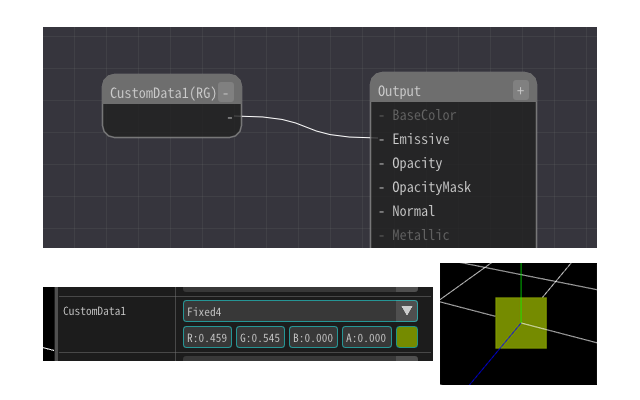This screenshot has width=640, height=400.
Task: Click the BaseColor input pin on Output
Action: point(381,116)
